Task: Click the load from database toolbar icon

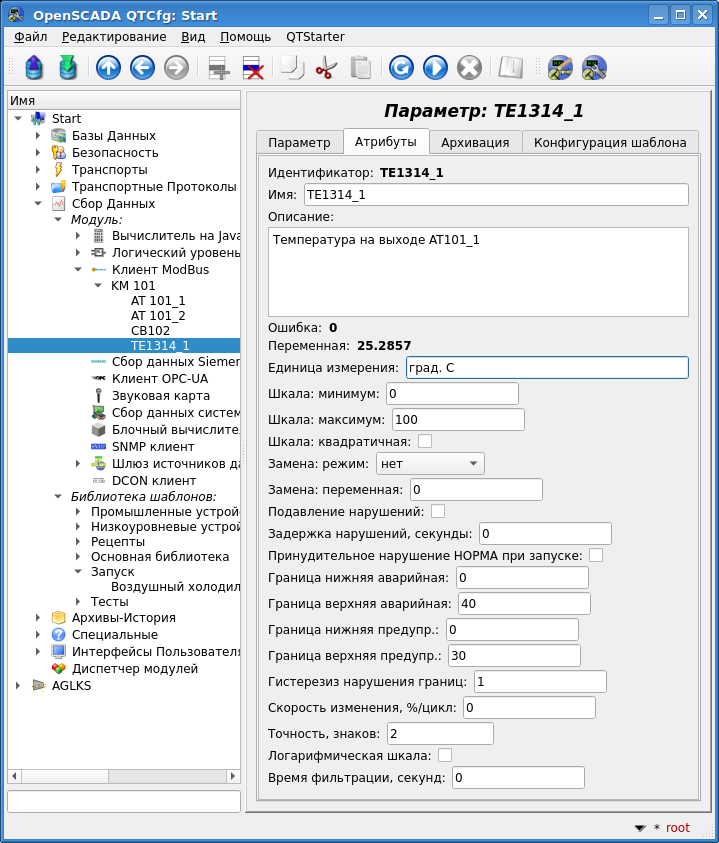Action: click(x=35, y=68)
